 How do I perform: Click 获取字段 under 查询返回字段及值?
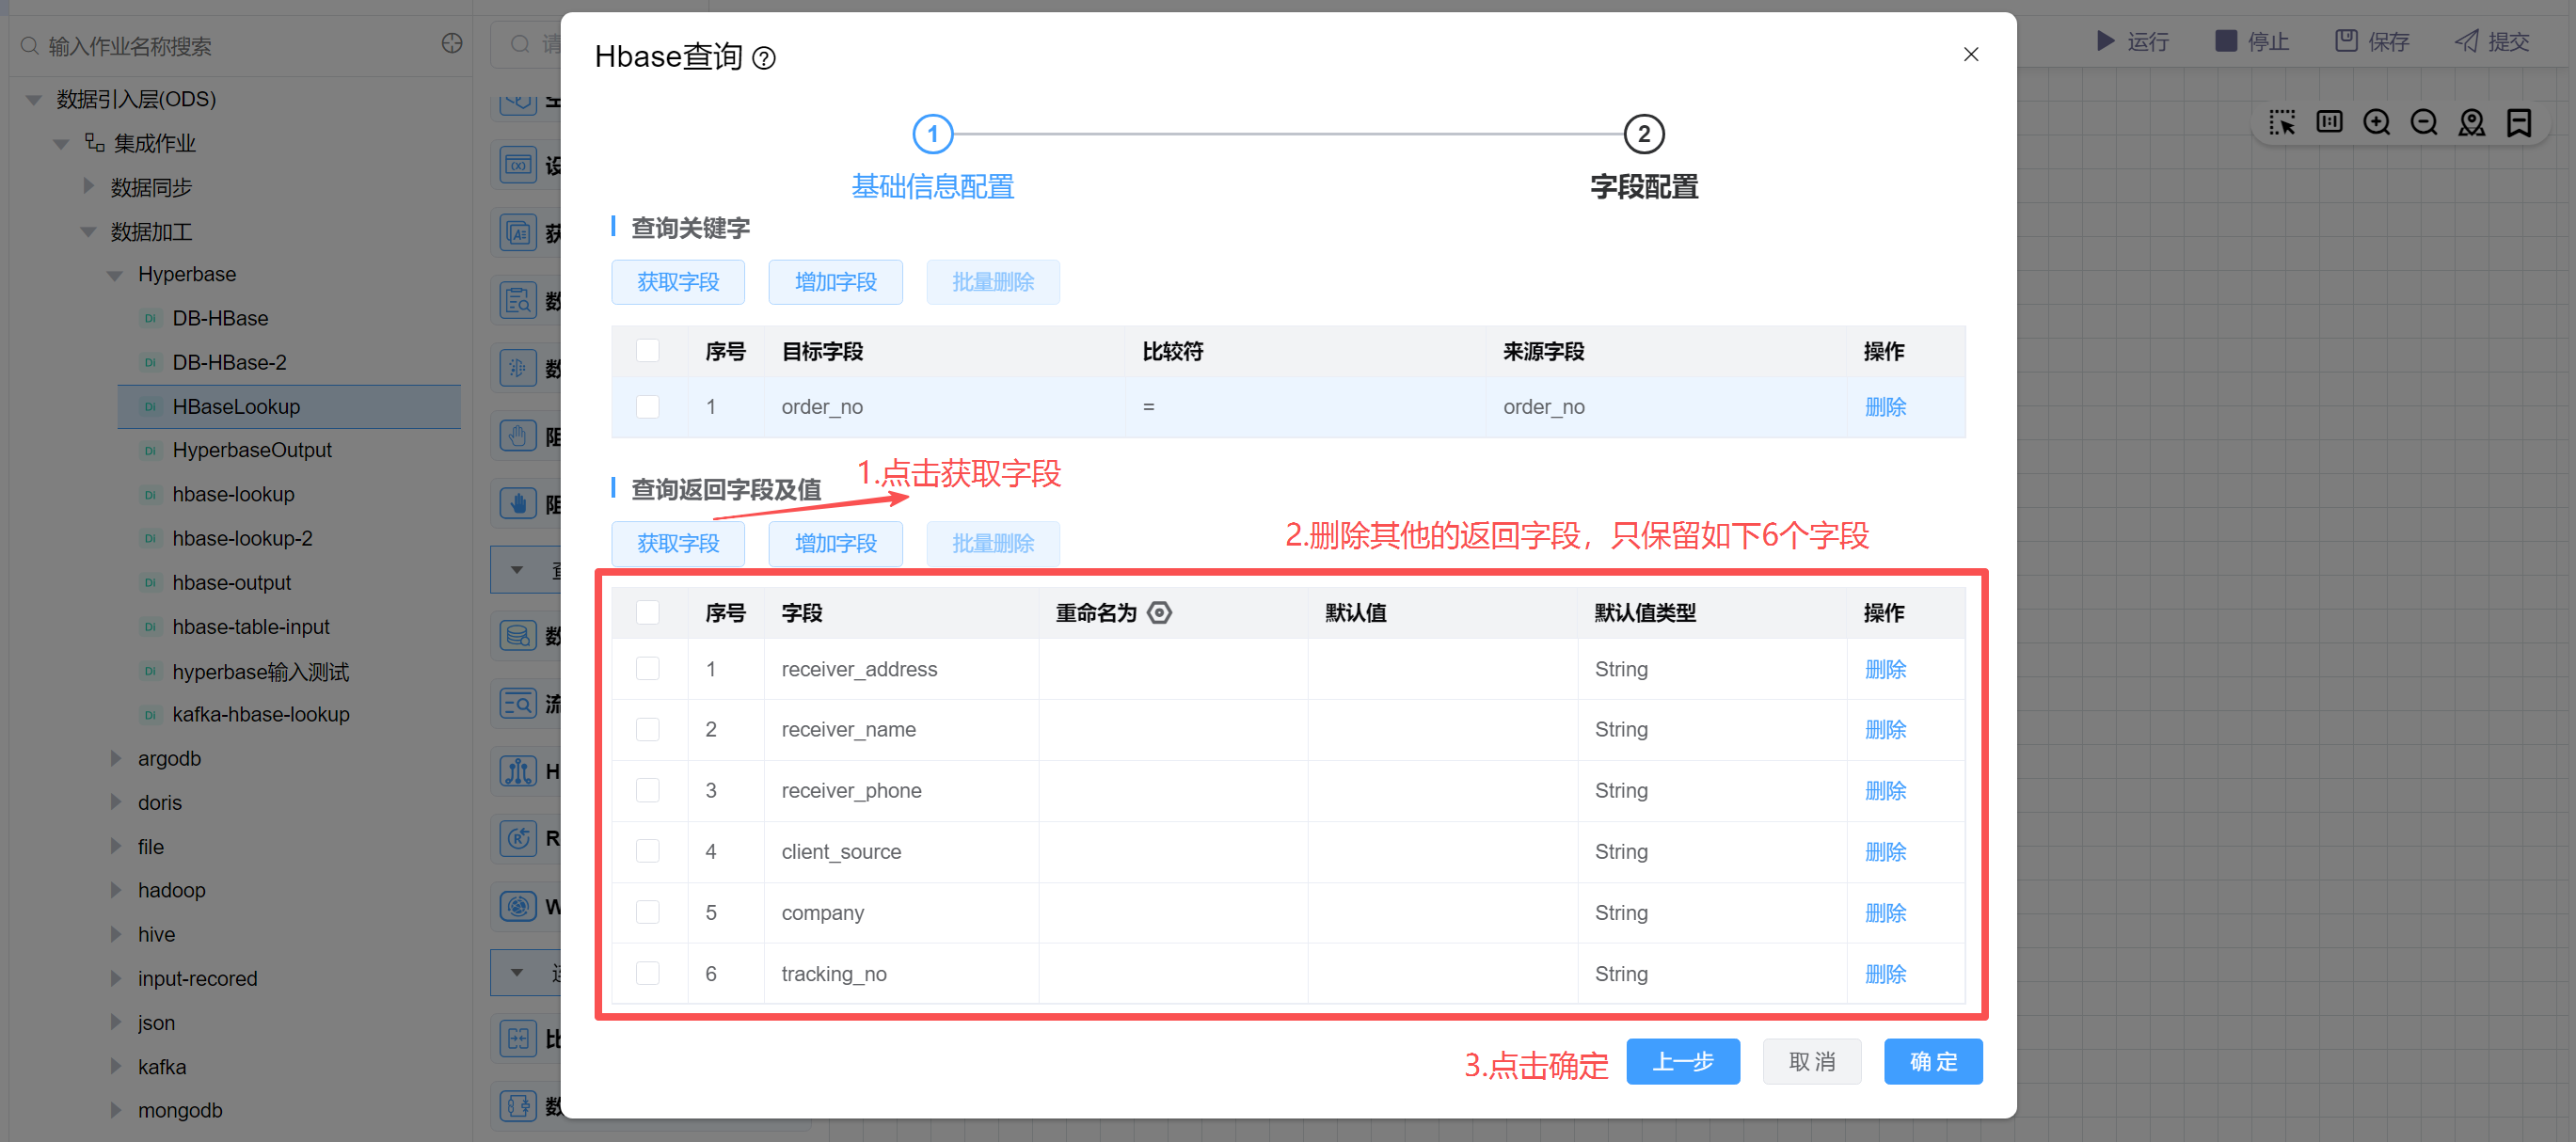678,543
